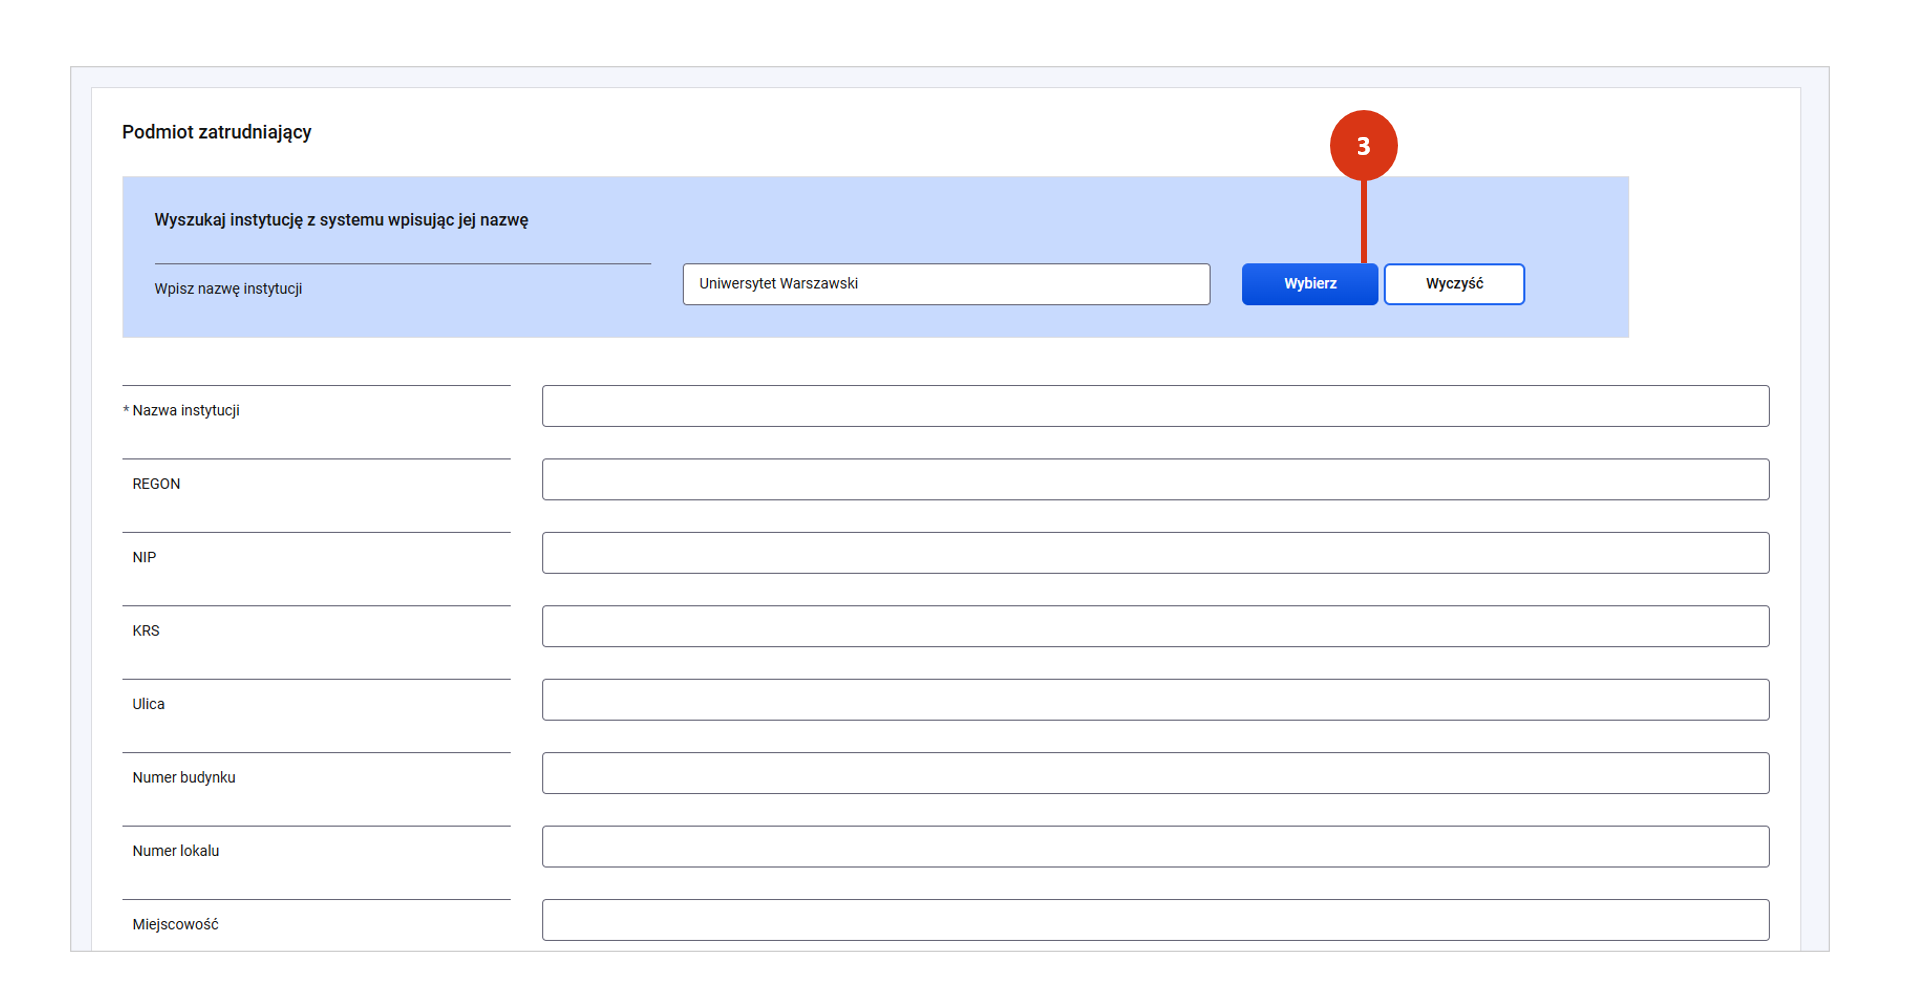Viewport: 1909px width, 1004px height.
Task: Select the NIP input field
Action: 1154,553
